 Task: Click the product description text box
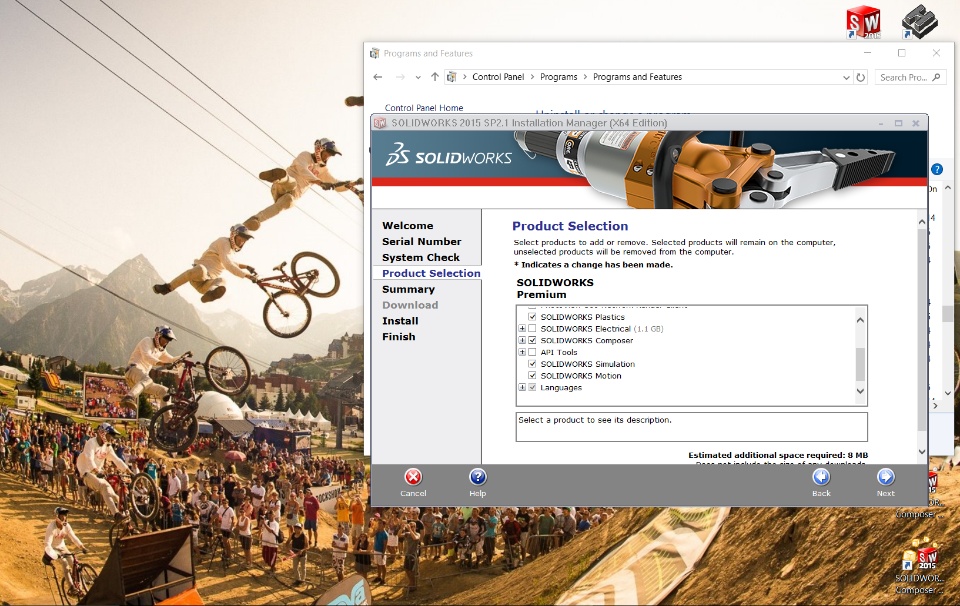tap(691, 427)
